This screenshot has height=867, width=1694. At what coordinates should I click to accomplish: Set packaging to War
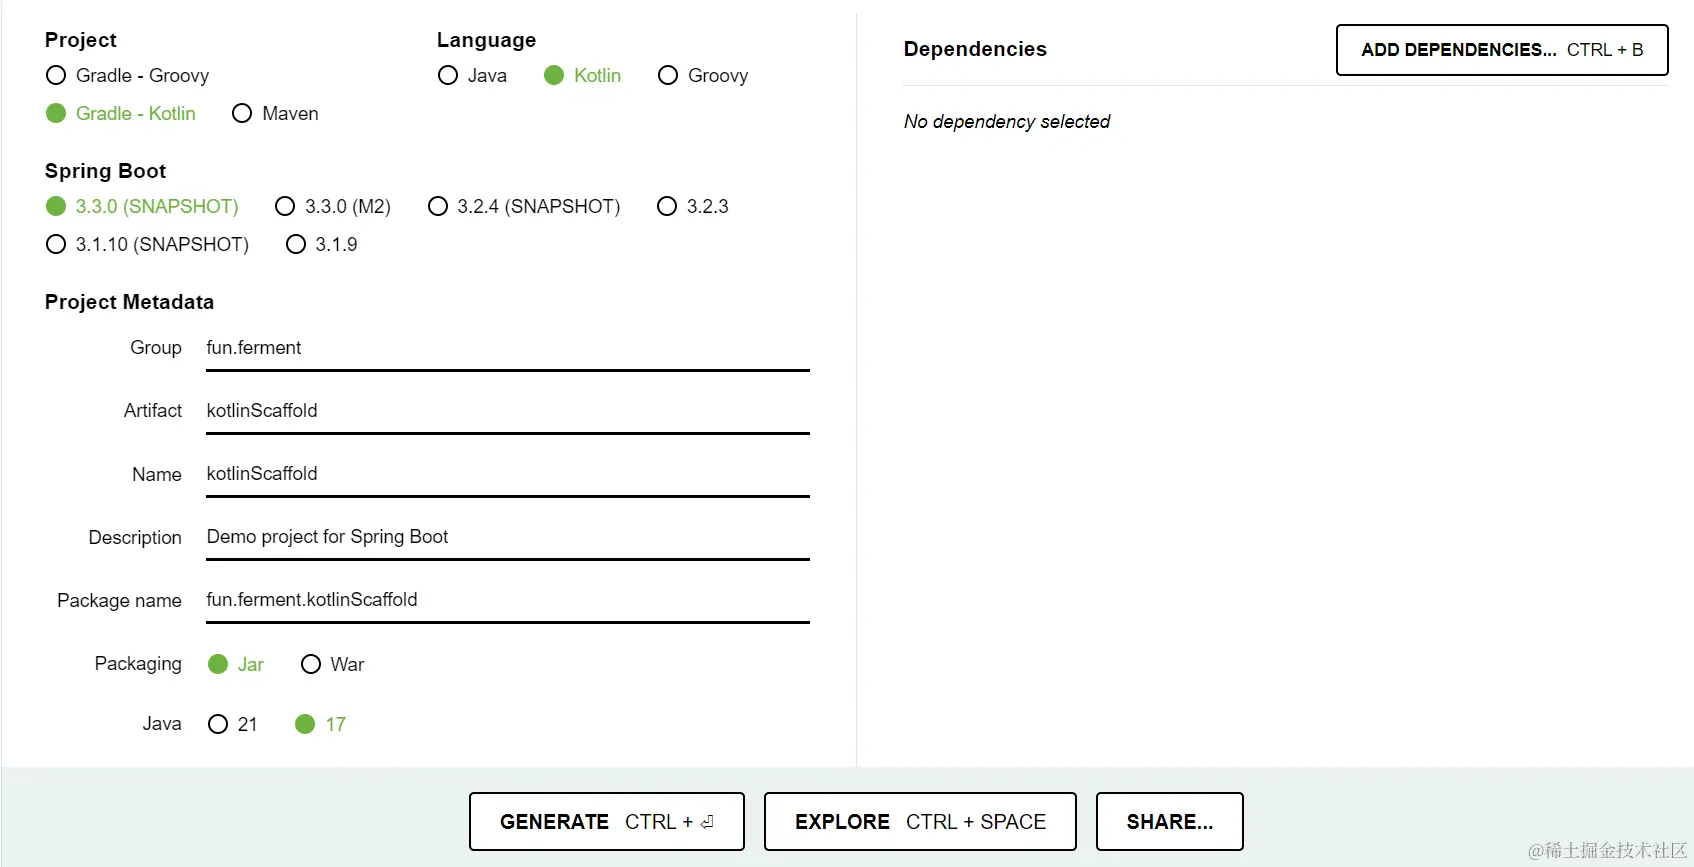(x=333, y=665)
